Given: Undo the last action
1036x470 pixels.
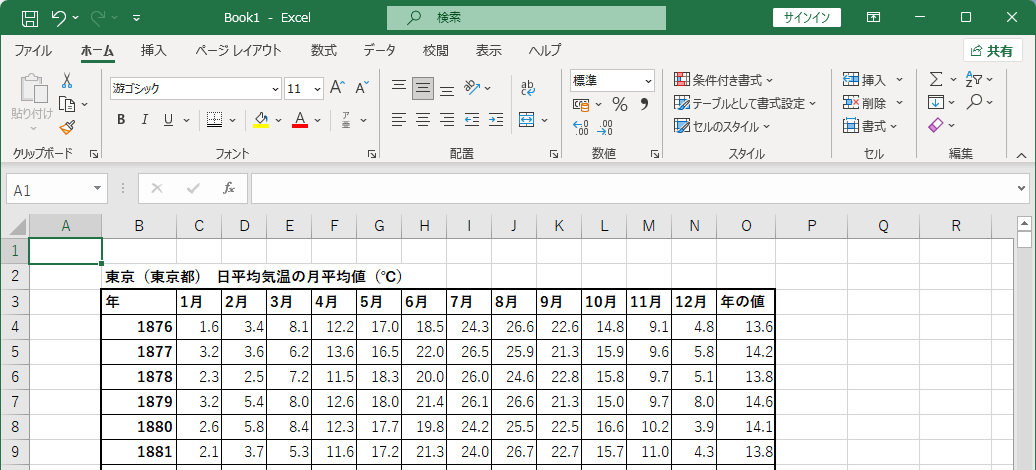Looking at the screenshot, I should coord(59,18).
